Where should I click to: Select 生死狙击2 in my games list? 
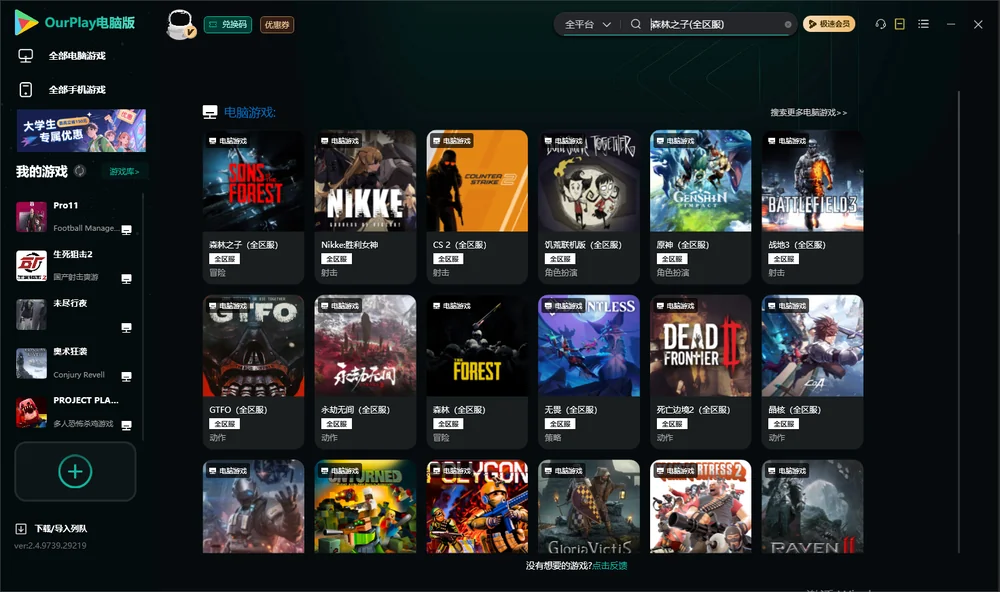coord(75,265)
